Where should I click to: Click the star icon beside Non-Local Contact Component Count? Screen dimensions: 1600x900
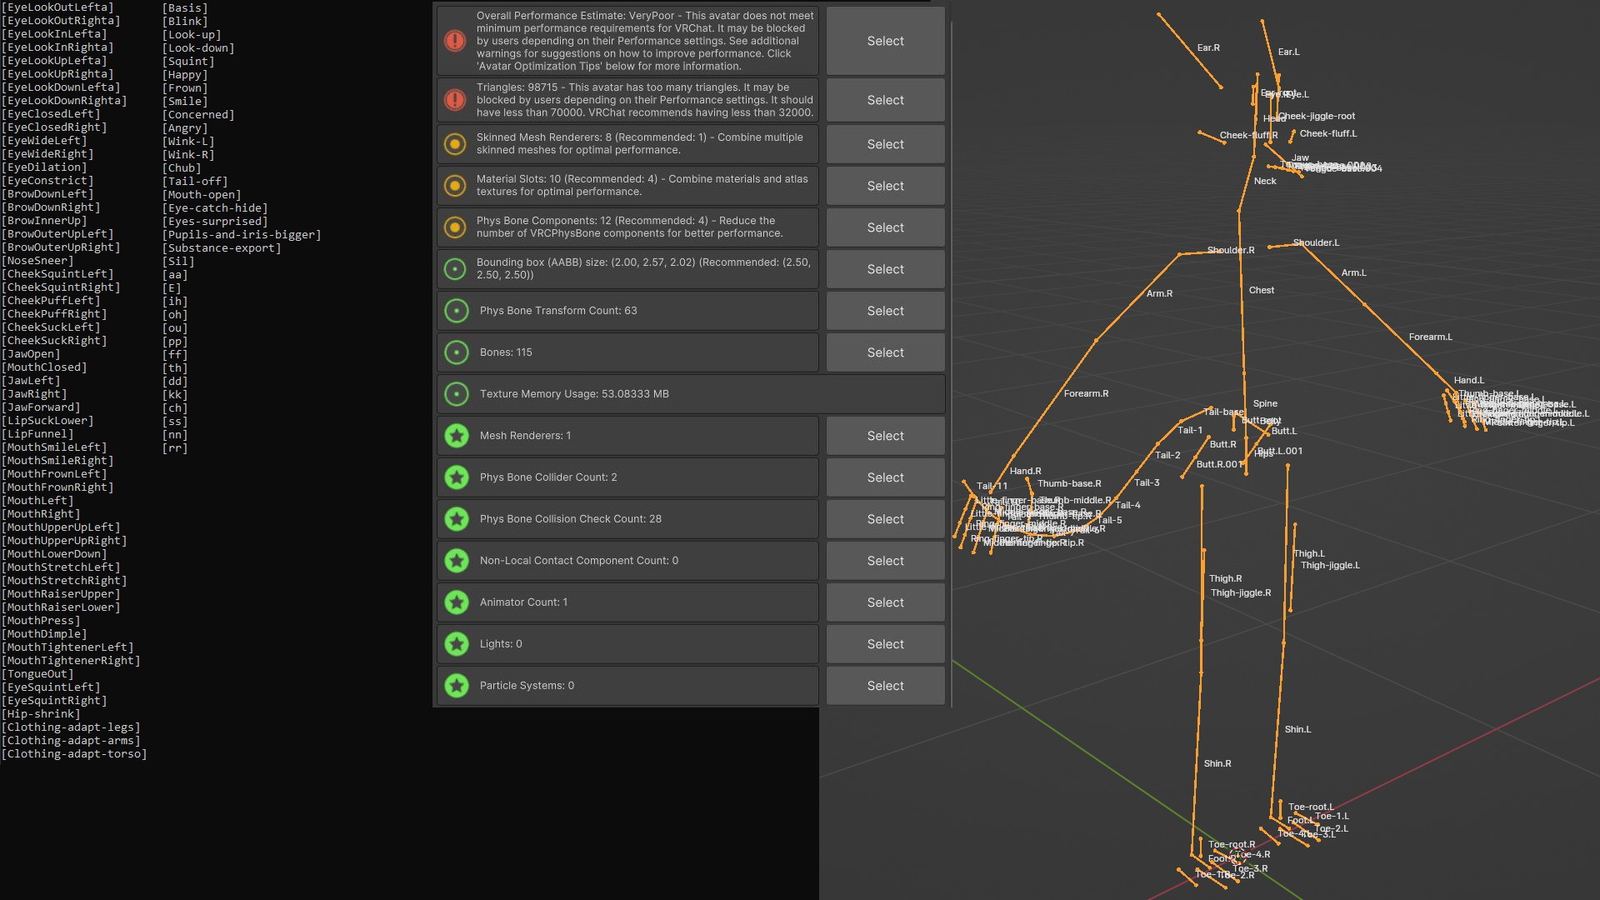457,561
